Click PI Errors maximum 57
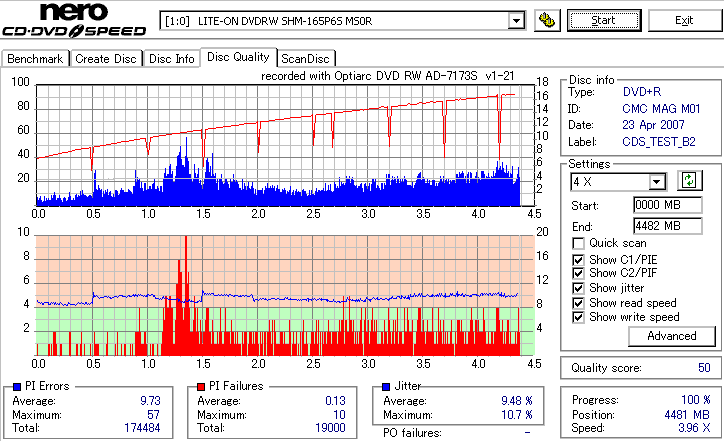724x441 pixels. [153, 415]
